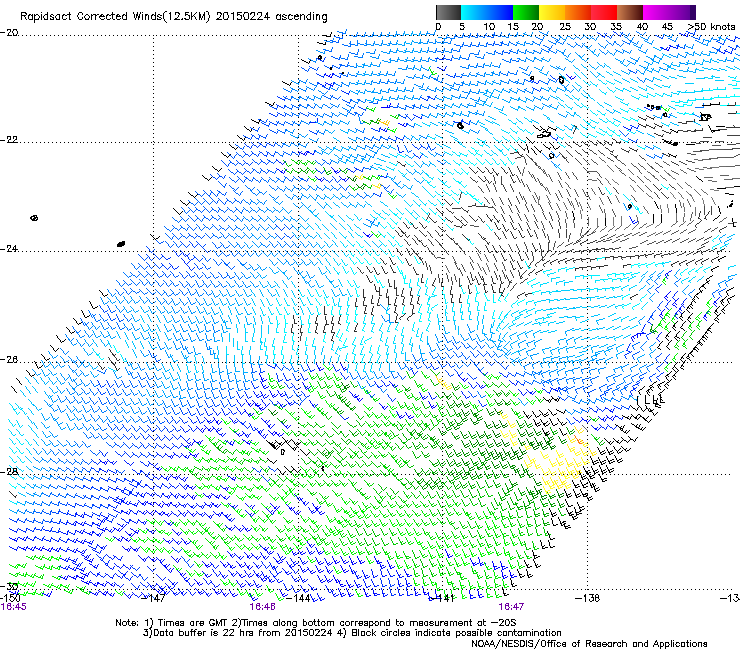Screen dimensions: 740x650
Task: Click the '45' label under the color bar
Action: 667,26
